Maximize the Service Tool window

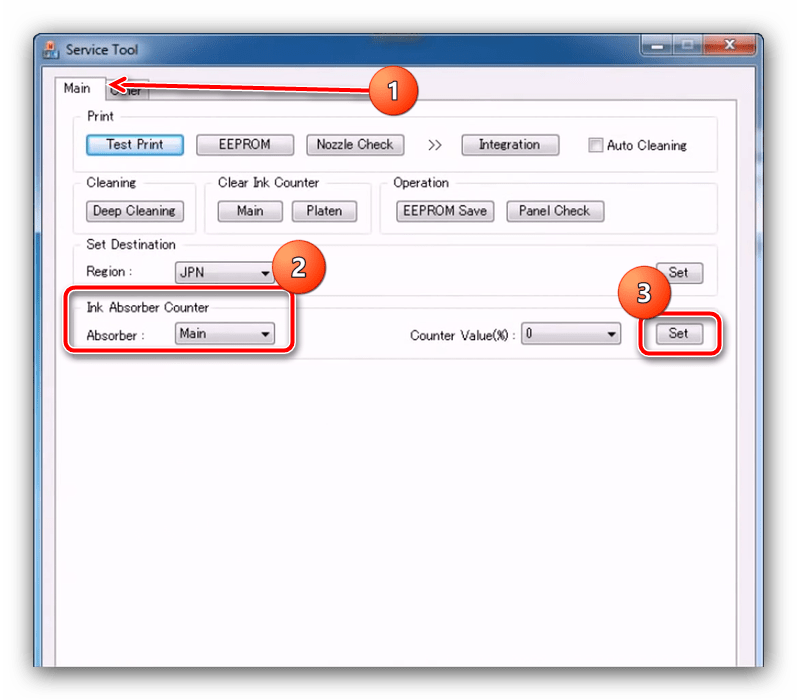[687, 46]
